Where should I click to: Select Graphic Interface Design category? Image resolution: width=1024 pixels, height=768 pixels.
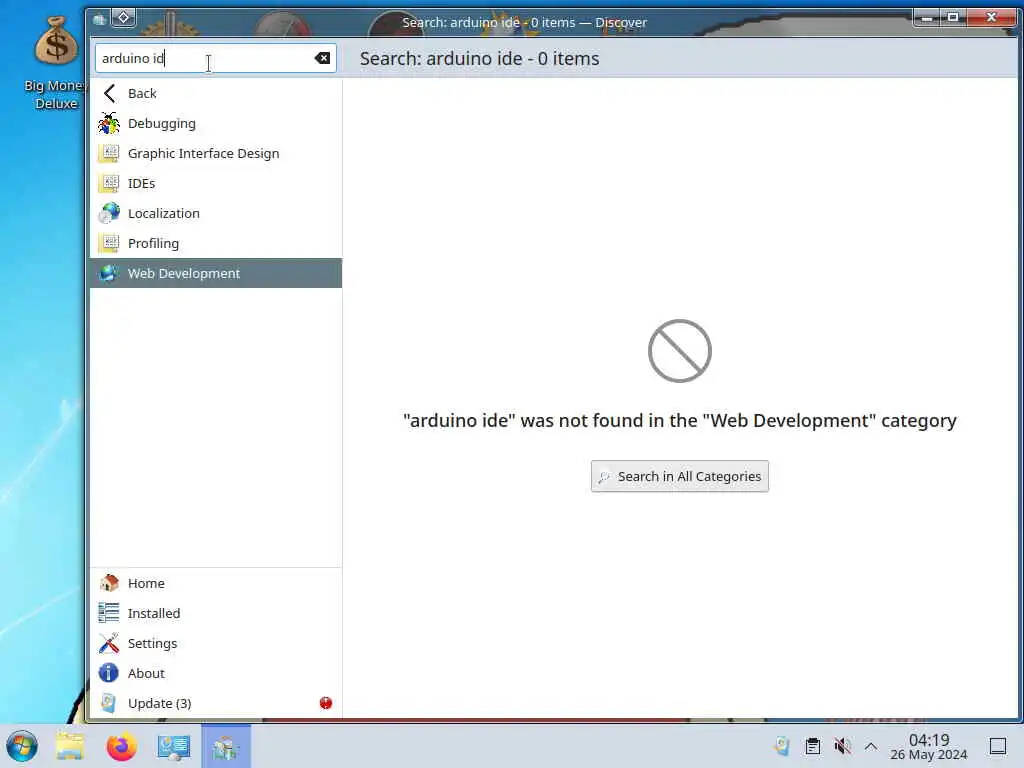(216, 153)
